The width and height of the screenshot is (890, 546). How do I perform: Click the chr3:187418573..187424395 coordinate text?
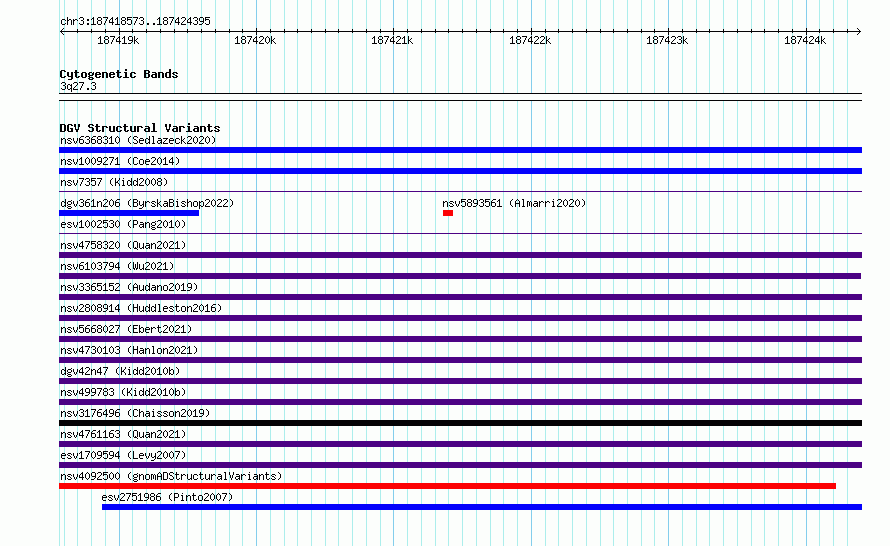[x=135, y=21]
